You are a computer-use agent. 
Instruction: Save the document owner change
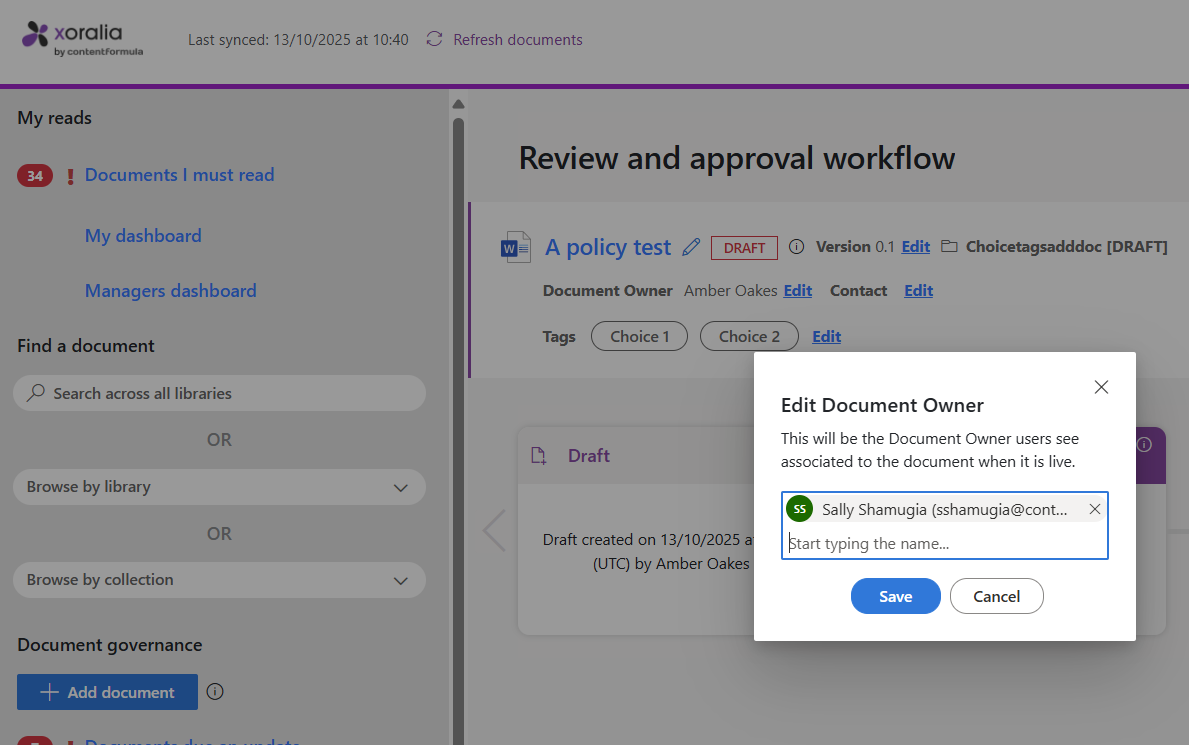pyautogui.click(x=895, y=596)
